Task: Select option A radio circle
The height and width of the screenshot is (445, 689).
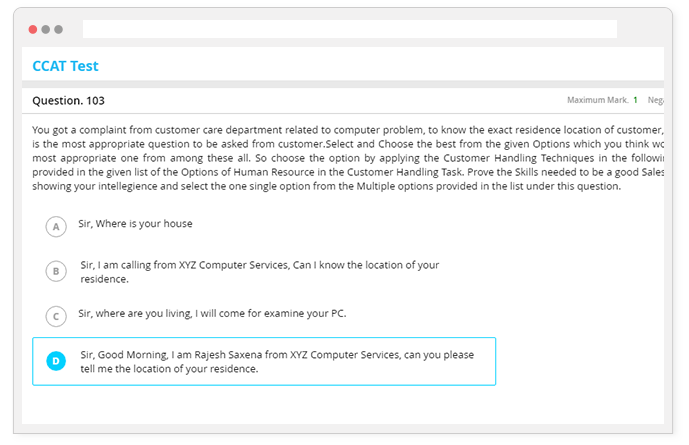Action: (x=56, y=227)
